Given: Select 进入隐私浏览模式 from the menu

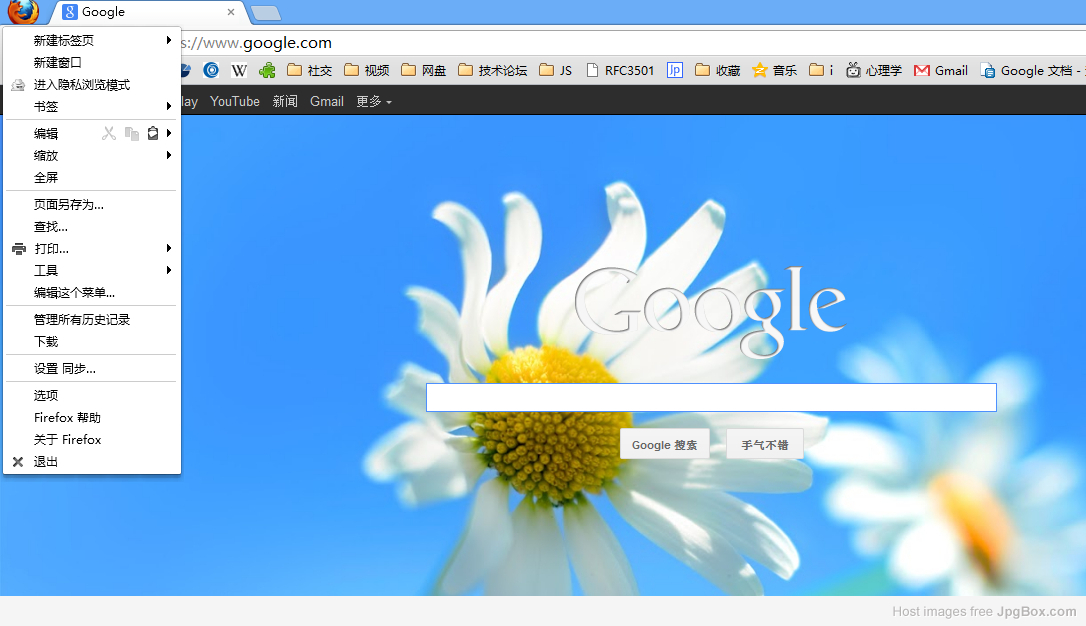Looking at the screenshot, I should (x=82, y=85).
